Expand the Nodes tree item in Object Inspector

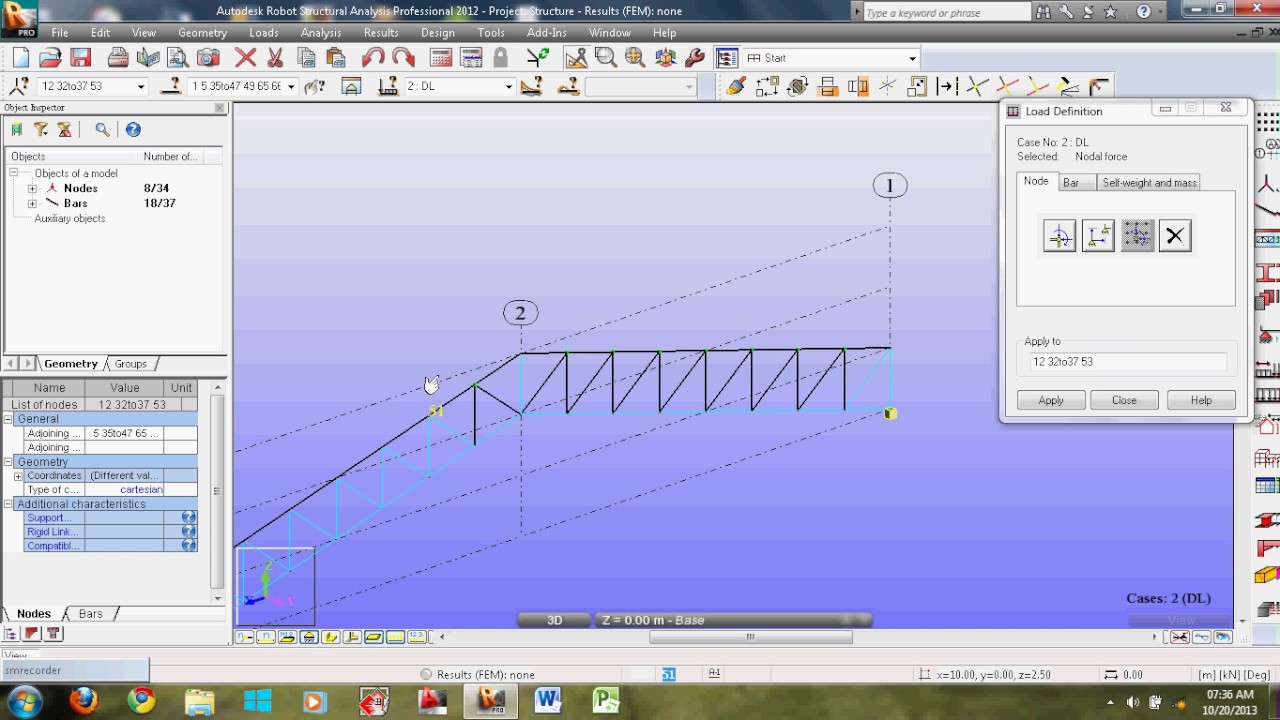(x=32, y=188)
